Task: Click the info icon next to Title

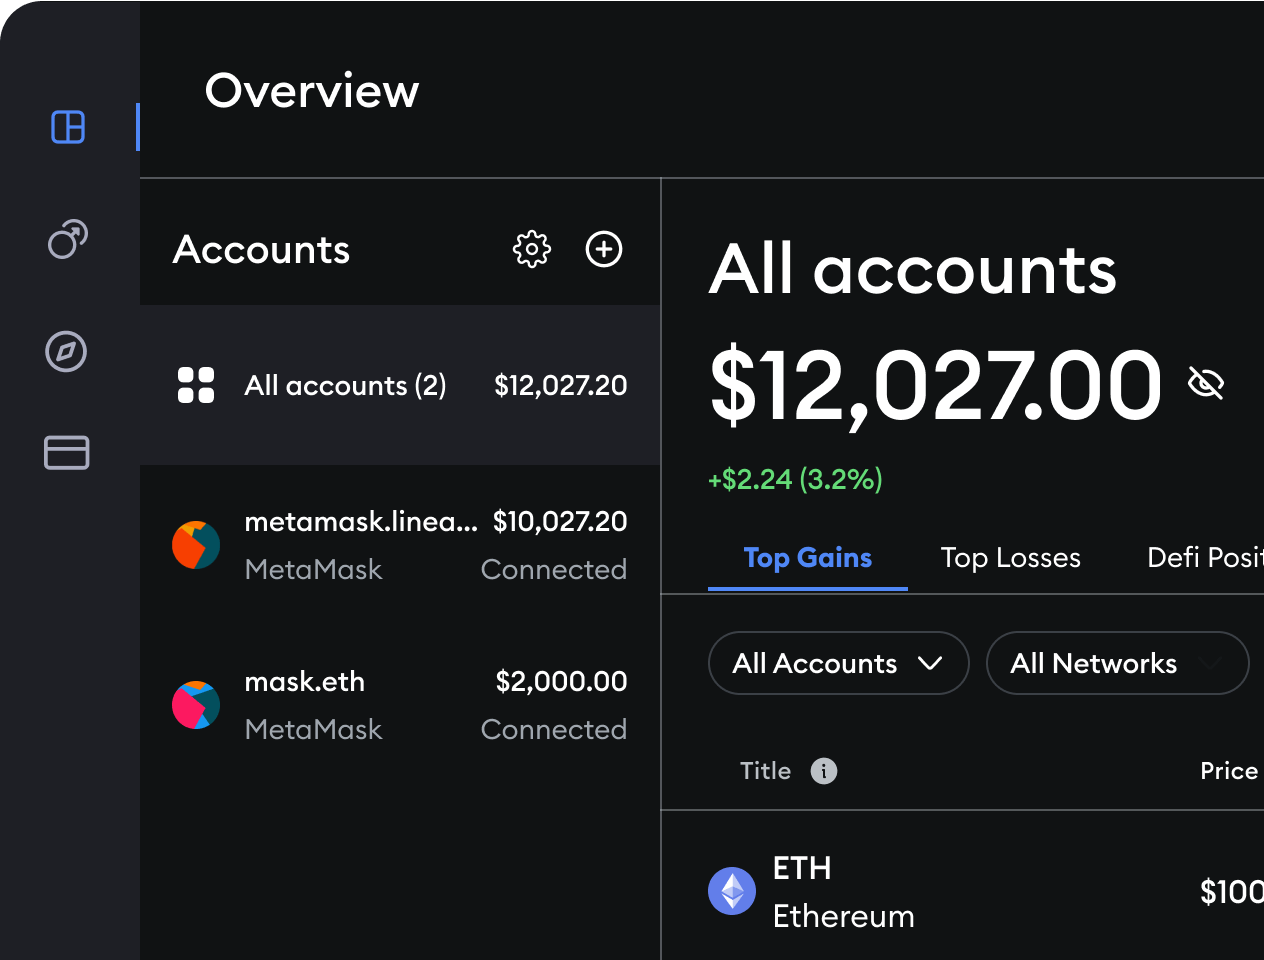Action: point(824,771)
